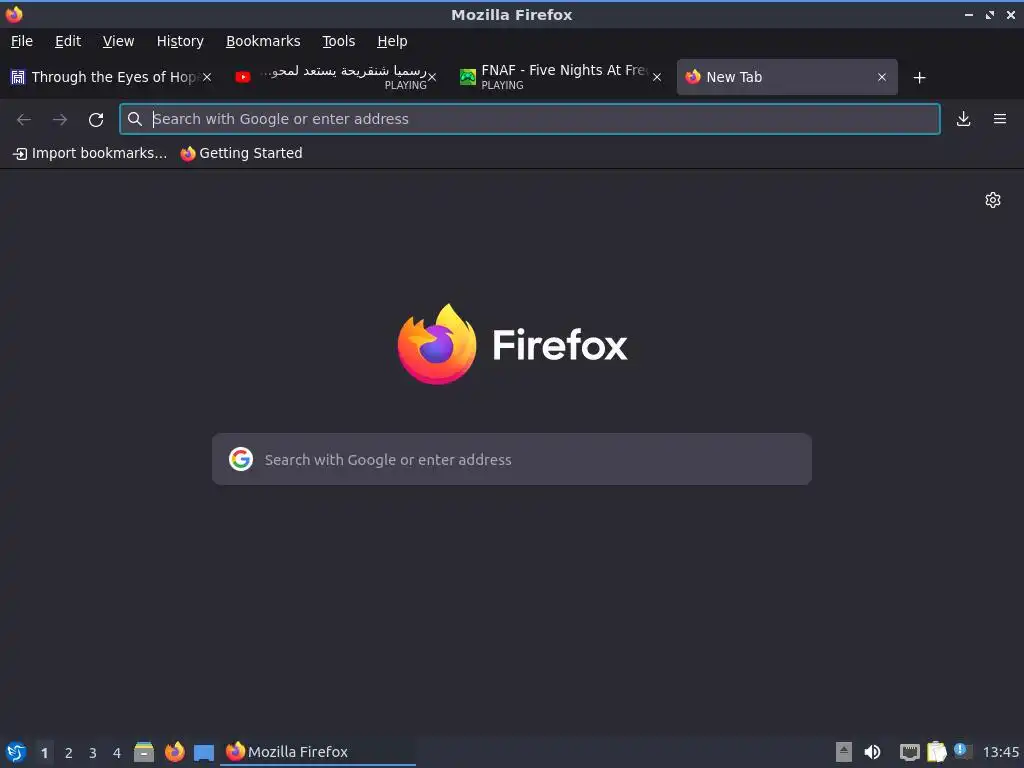Click the Firefox icon in the title bar
The image size is (1024, 768).
(14, 14)
